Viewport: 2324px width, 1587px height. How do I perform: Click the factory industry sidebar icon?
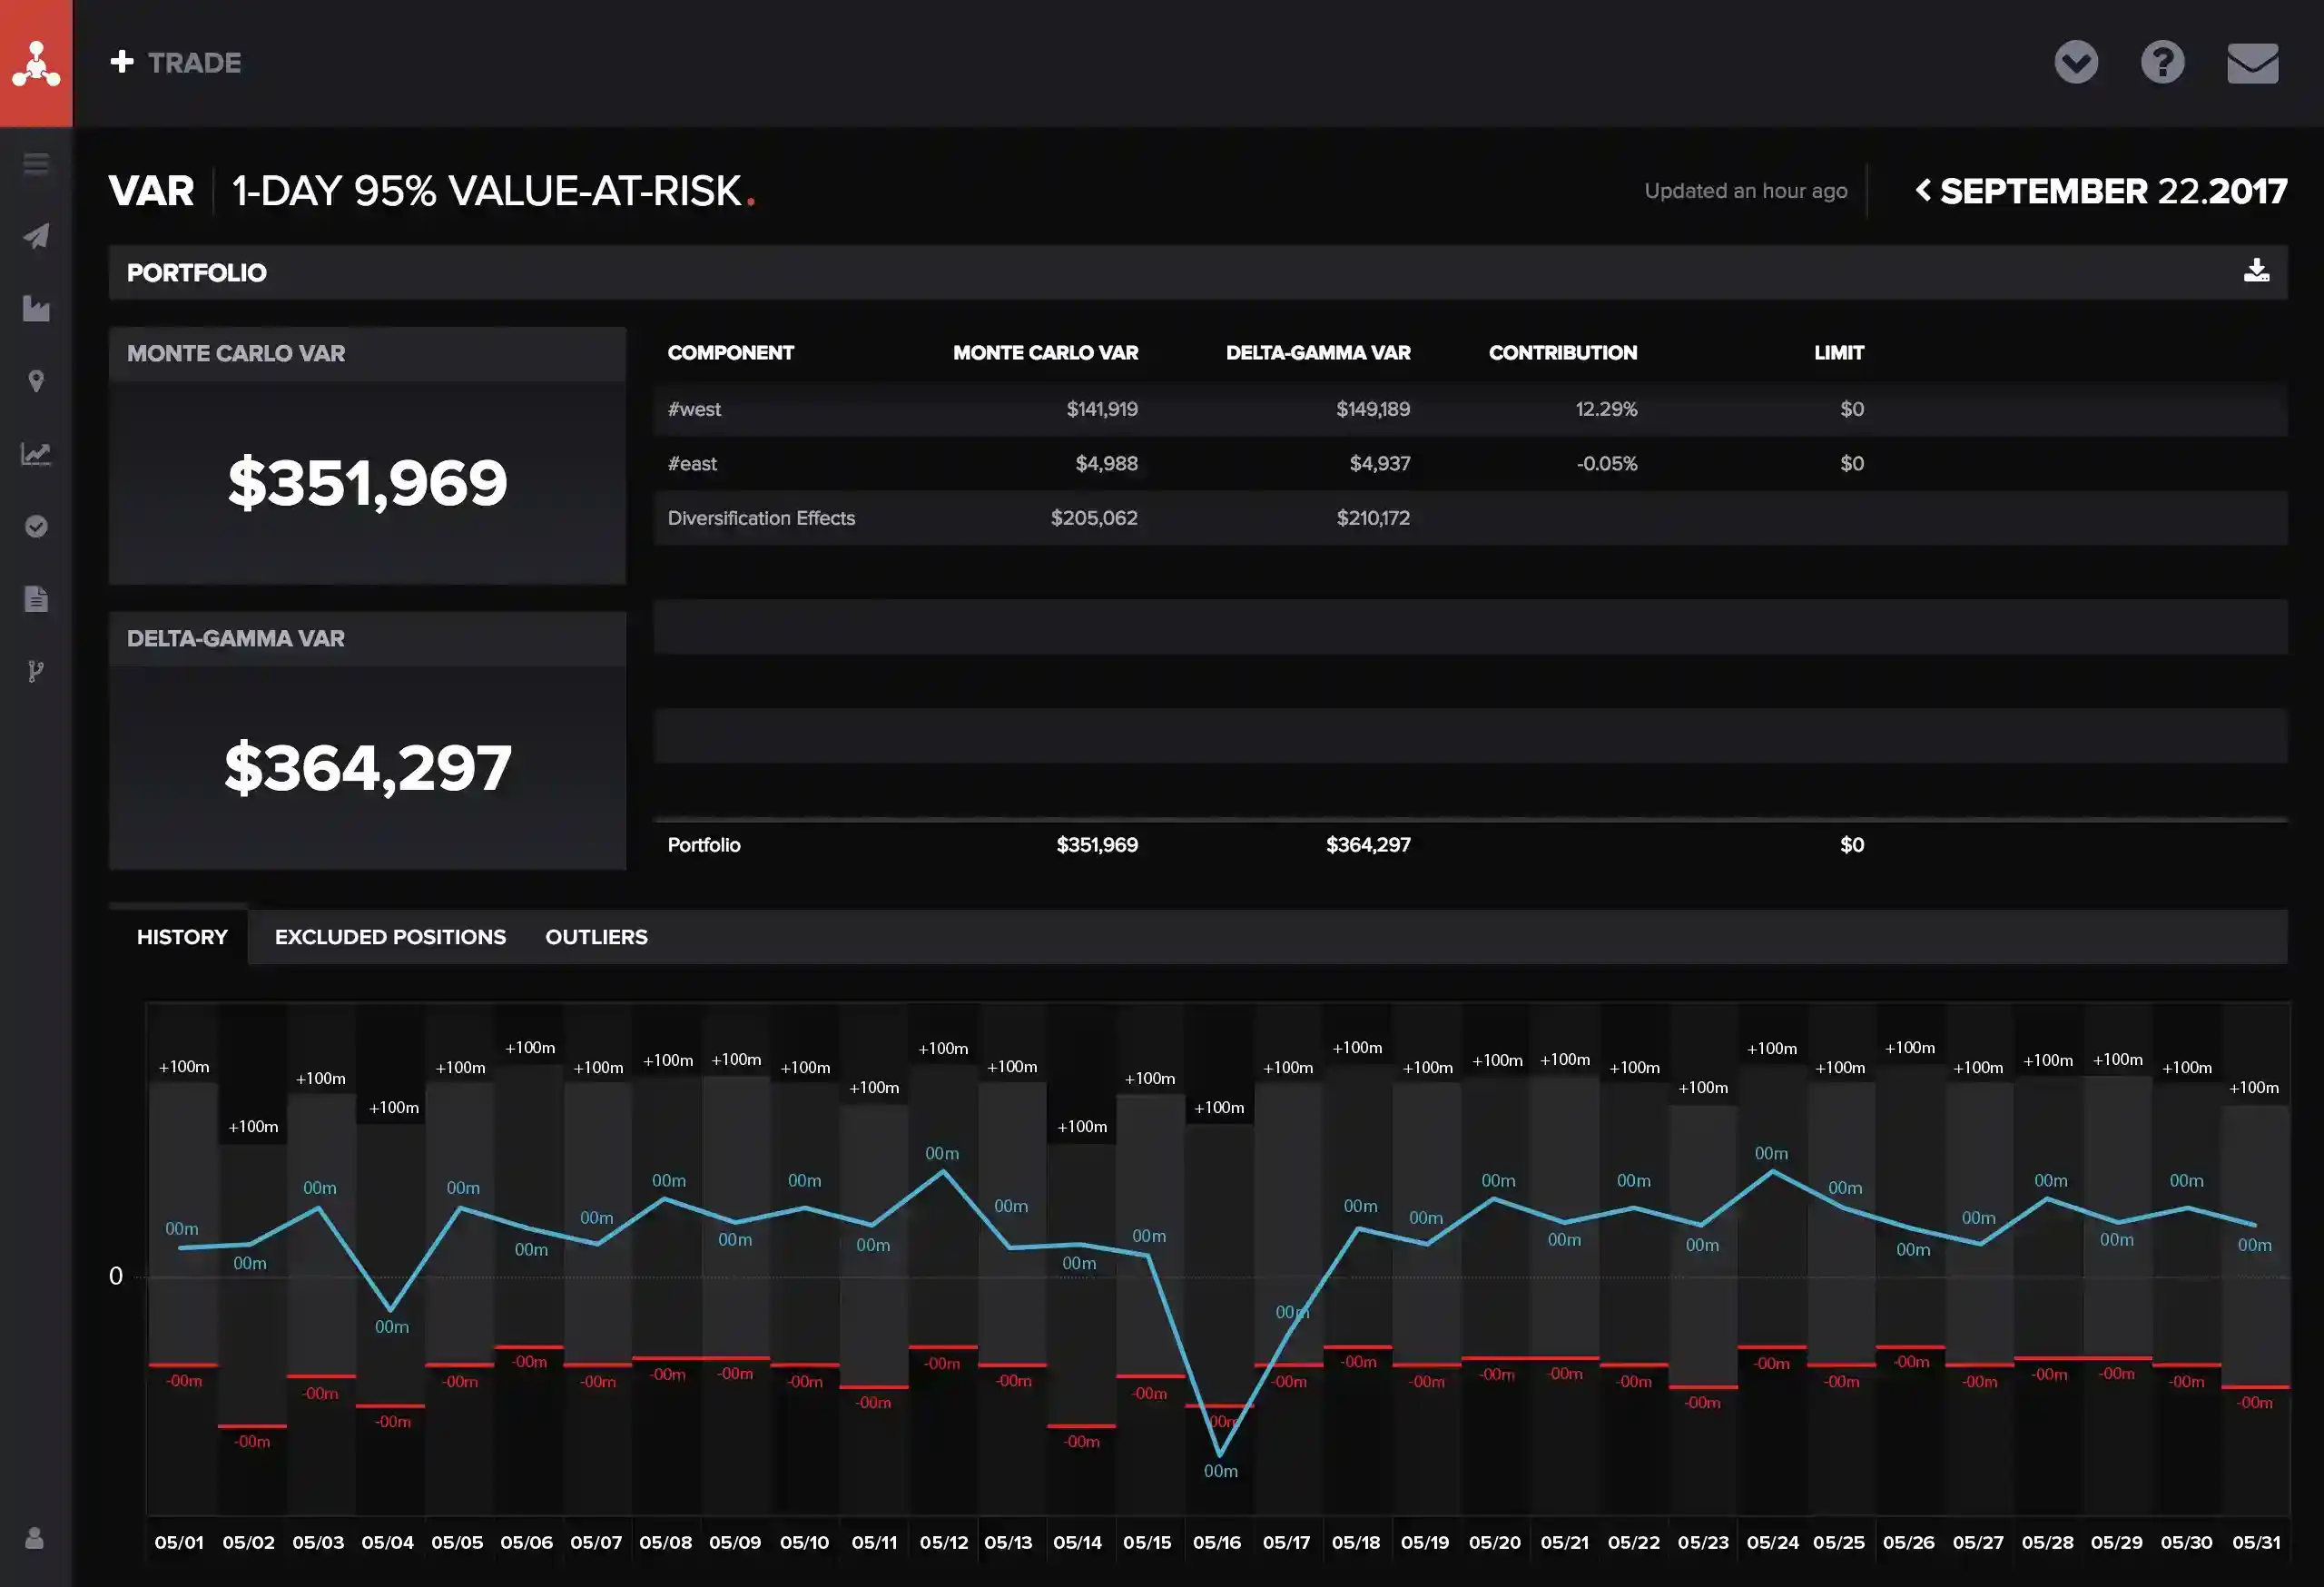36,308
